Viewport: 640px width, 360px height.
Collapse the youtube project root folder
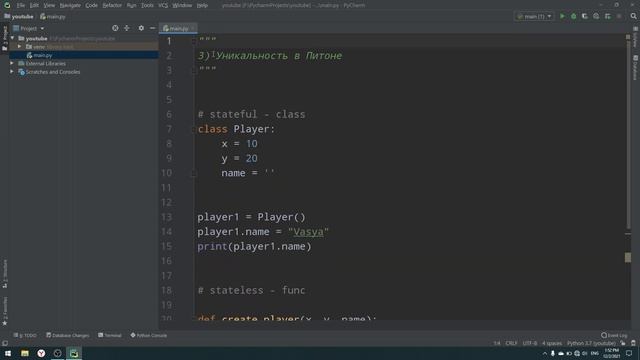coord(13,38)
